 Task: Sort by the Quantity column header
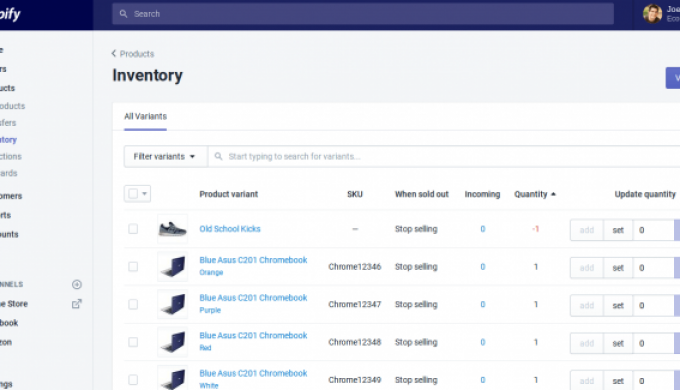point(535,194)
